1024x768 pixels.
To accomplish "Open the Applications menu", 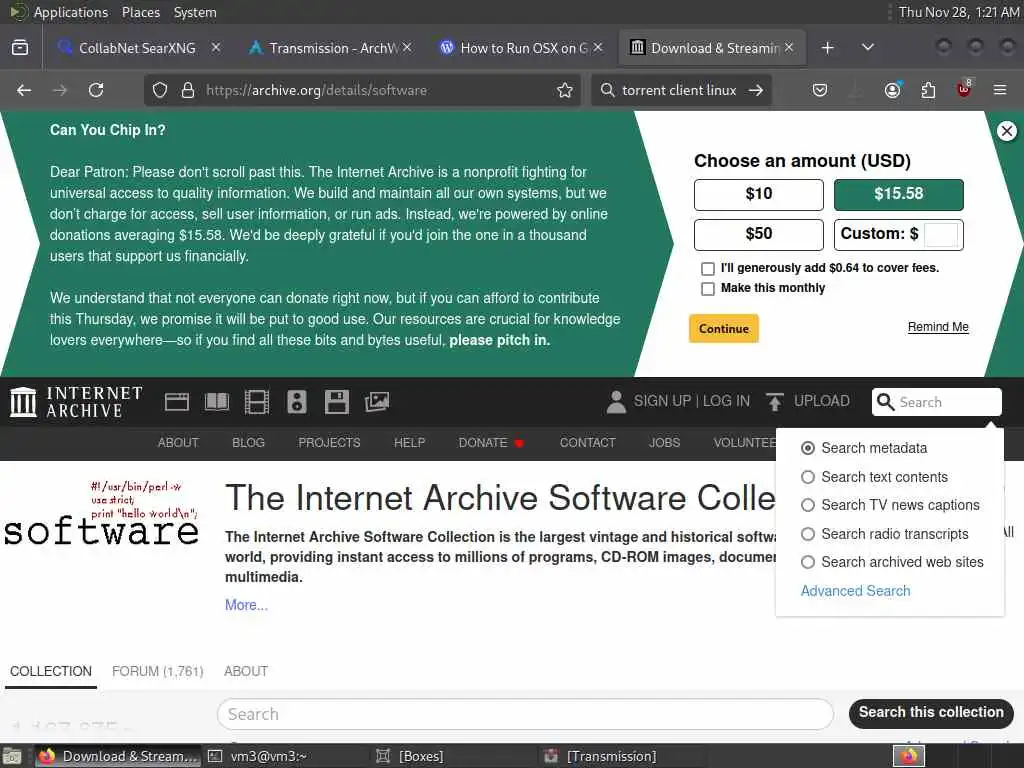I will click(x=71, y=12).
